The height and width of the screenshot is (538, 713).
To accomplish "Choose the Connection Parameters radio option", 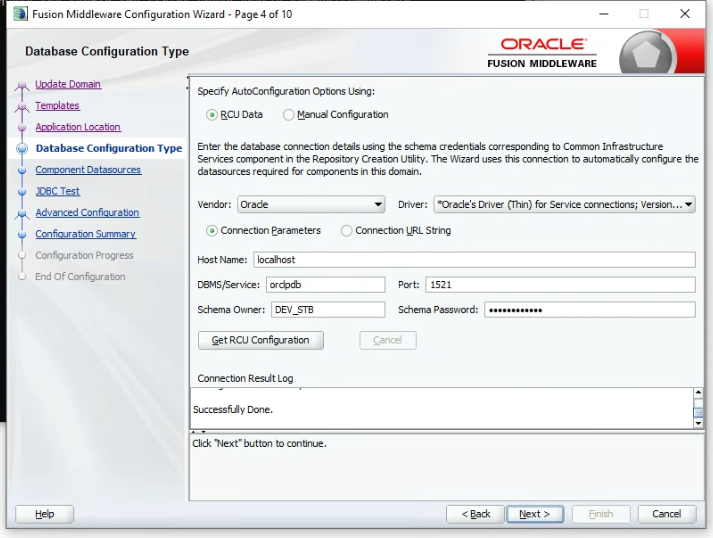I will (211, 231).
